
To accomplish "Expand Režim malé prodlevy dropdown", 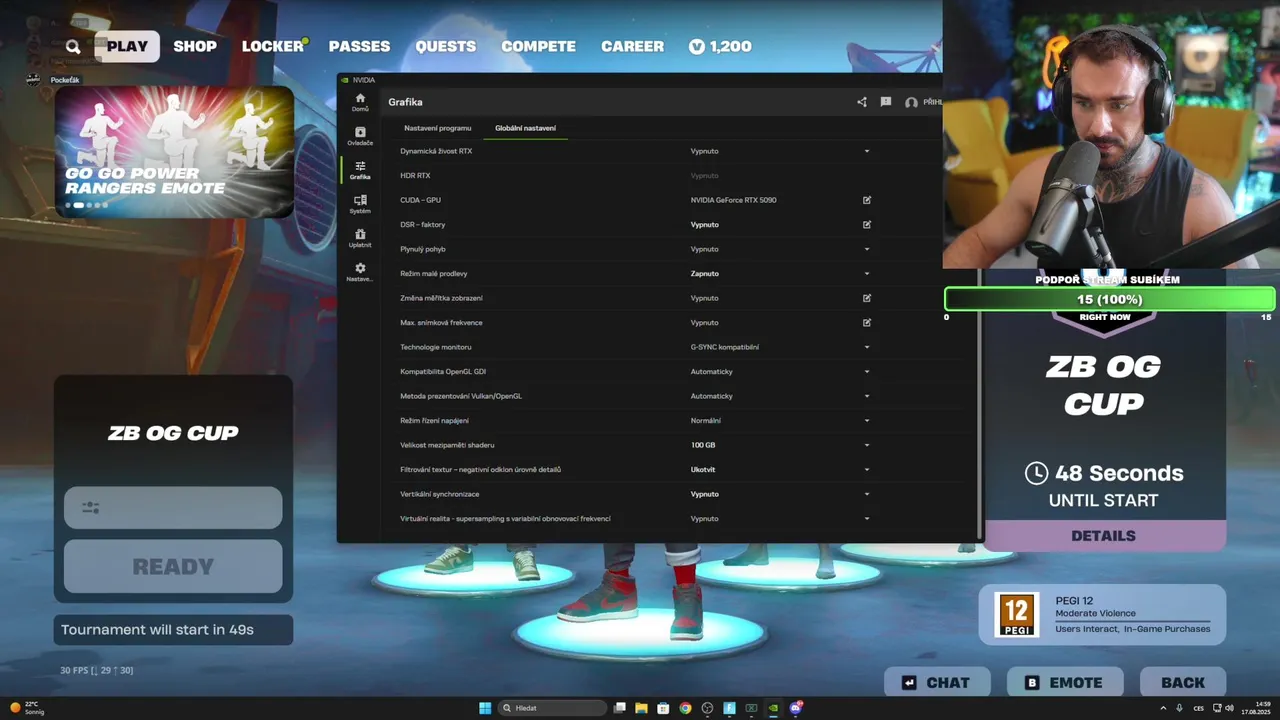I will [867, 273].
